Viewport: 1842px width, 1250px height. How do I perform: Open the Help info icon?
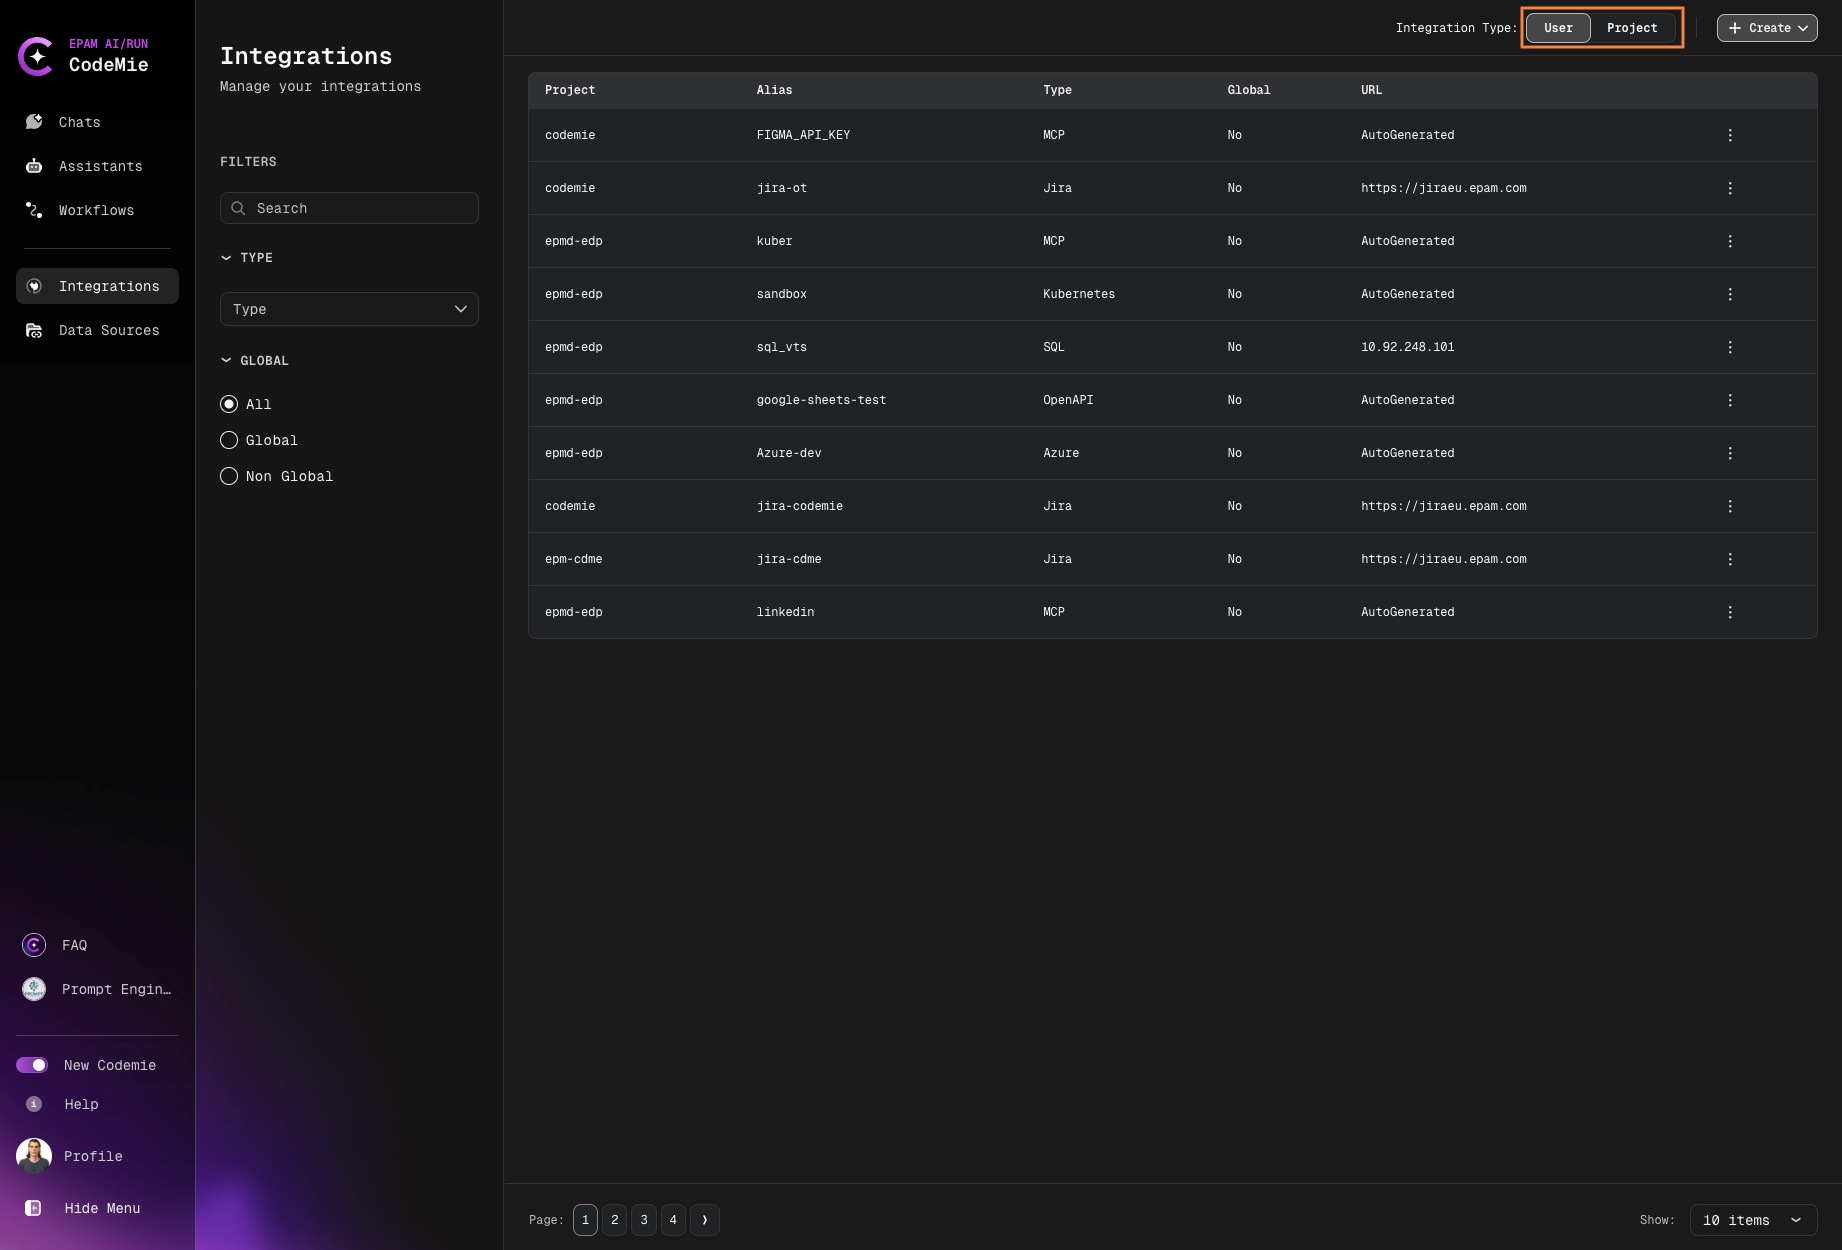(x=33, y=1104)
